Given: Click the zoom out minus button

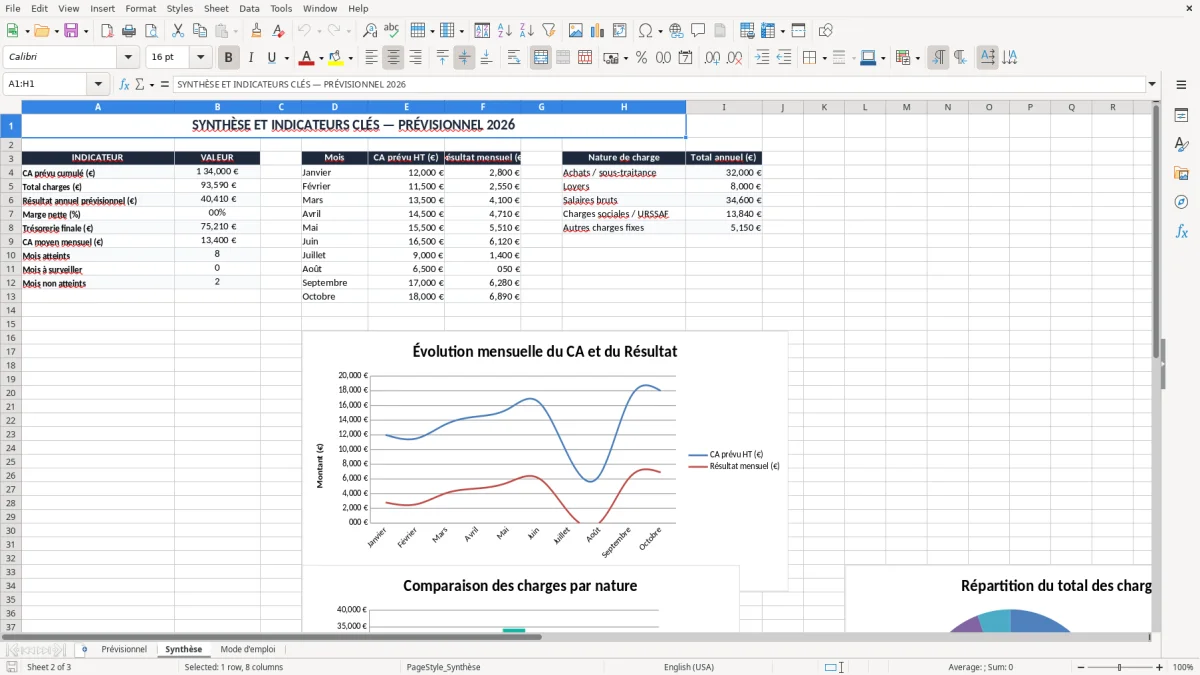Looking at the screenshot, I should tap(1079, 667).
